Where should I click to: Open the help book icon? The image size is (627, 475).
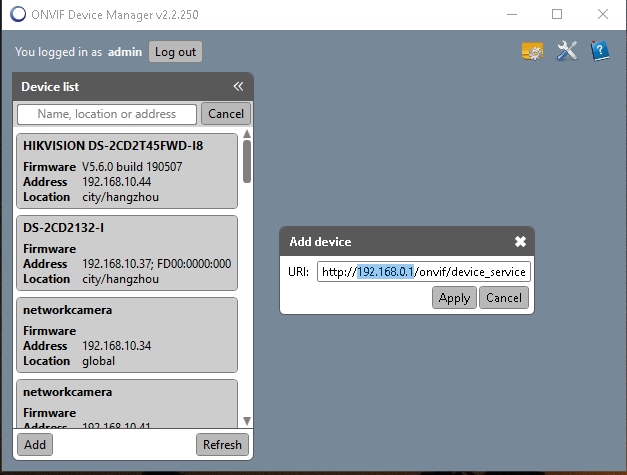point(600,51)
